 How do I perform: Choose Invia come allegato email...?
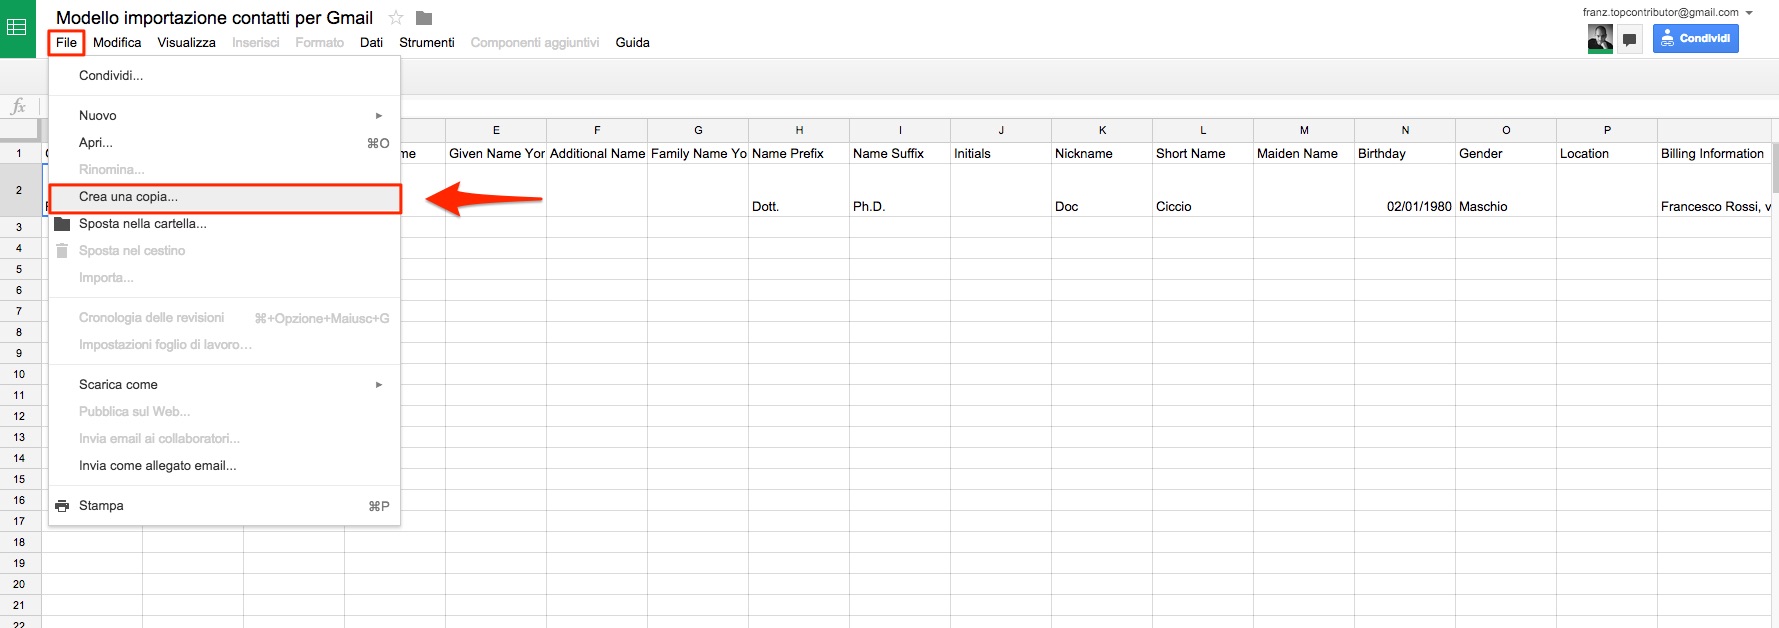[x=224, y=466]
